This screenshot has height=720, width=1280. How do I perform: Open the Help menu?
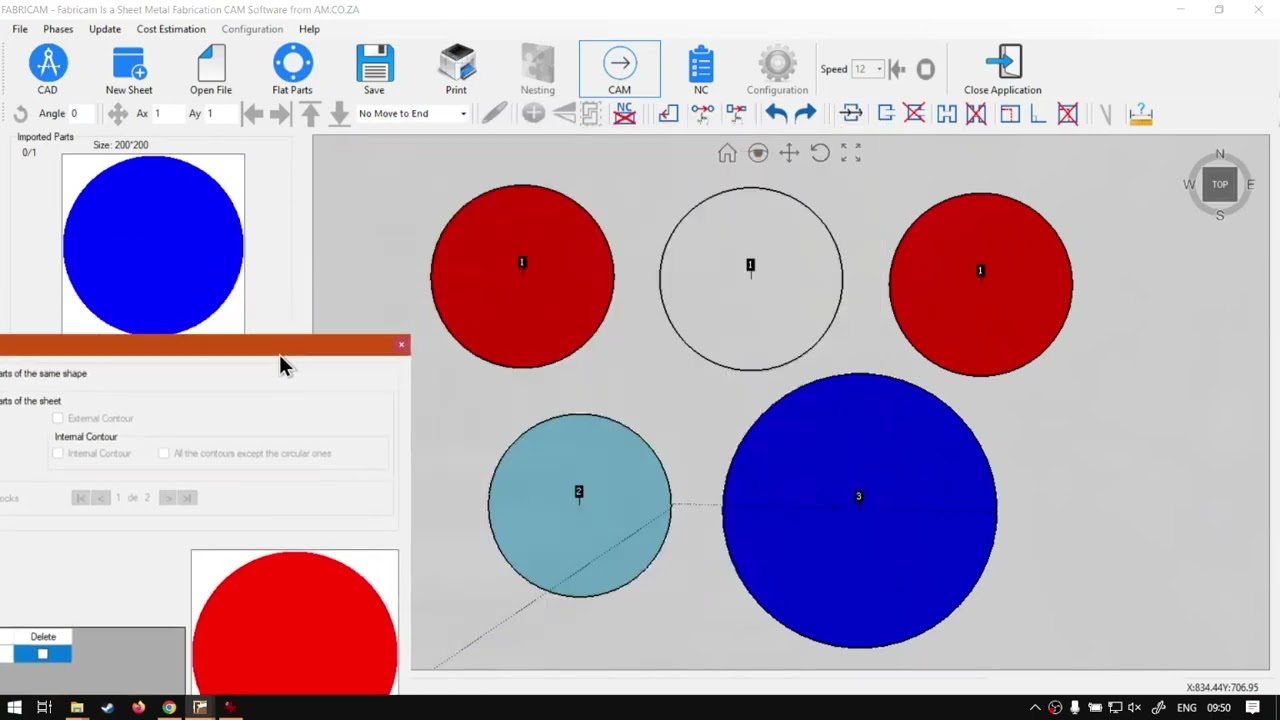309,29
